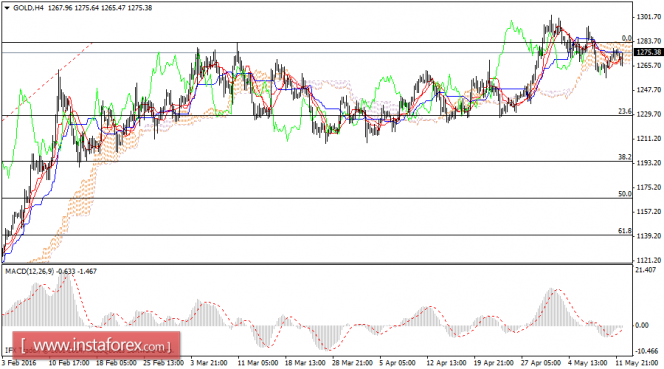This screenshot has height=369, width=664.
Task: Click the 18 Mar 13:00 date label
Action: point(305,363)
